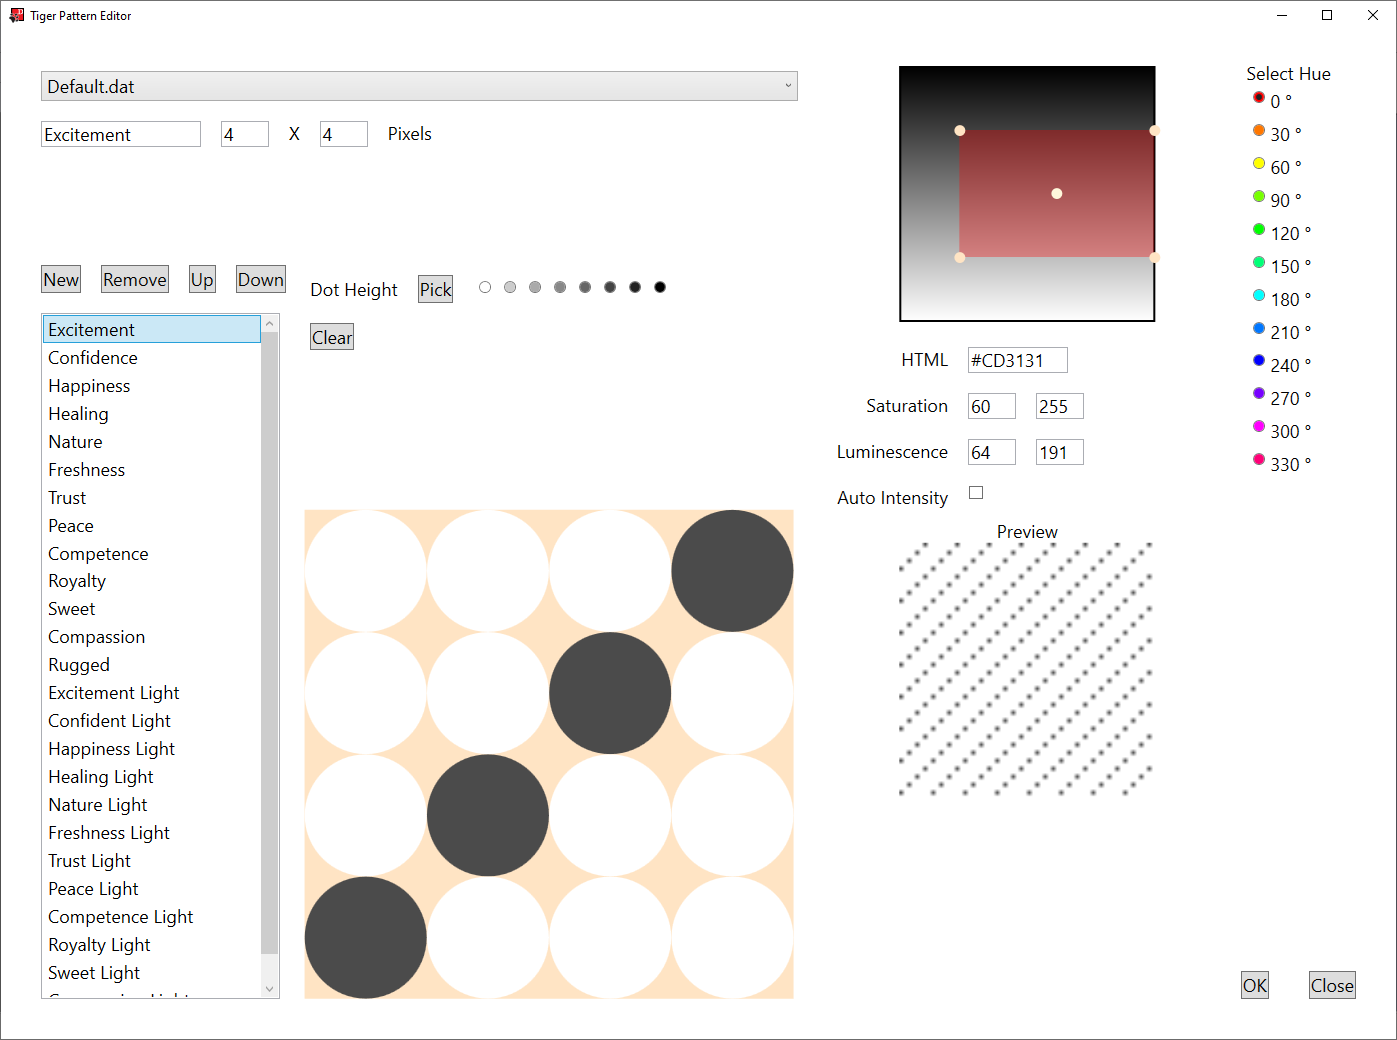Click the pattern preview thumbnail

point(1026,669)
